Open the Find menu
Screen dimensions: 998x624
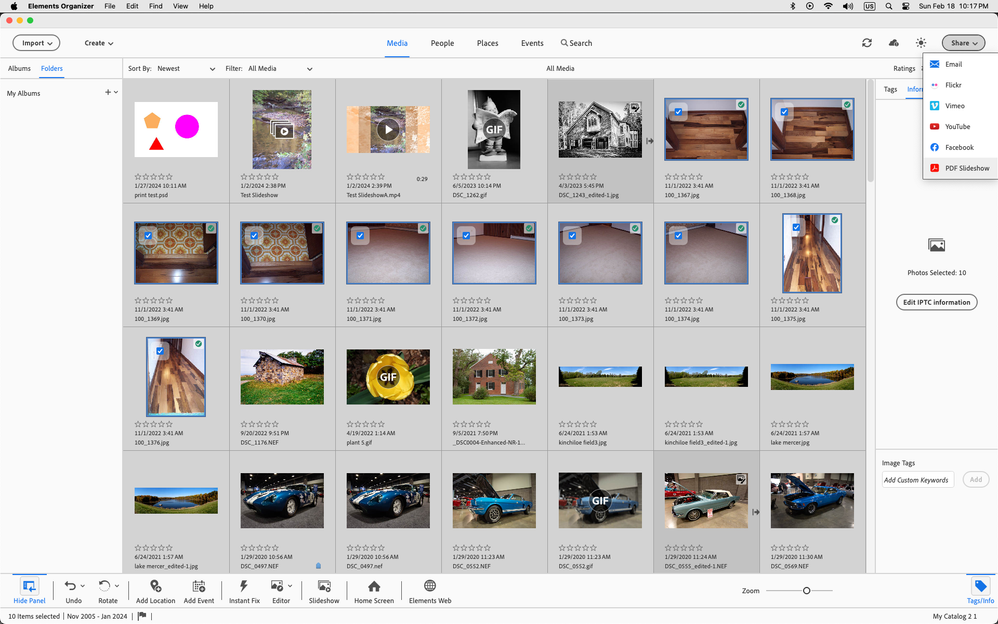tap(155, 6)
